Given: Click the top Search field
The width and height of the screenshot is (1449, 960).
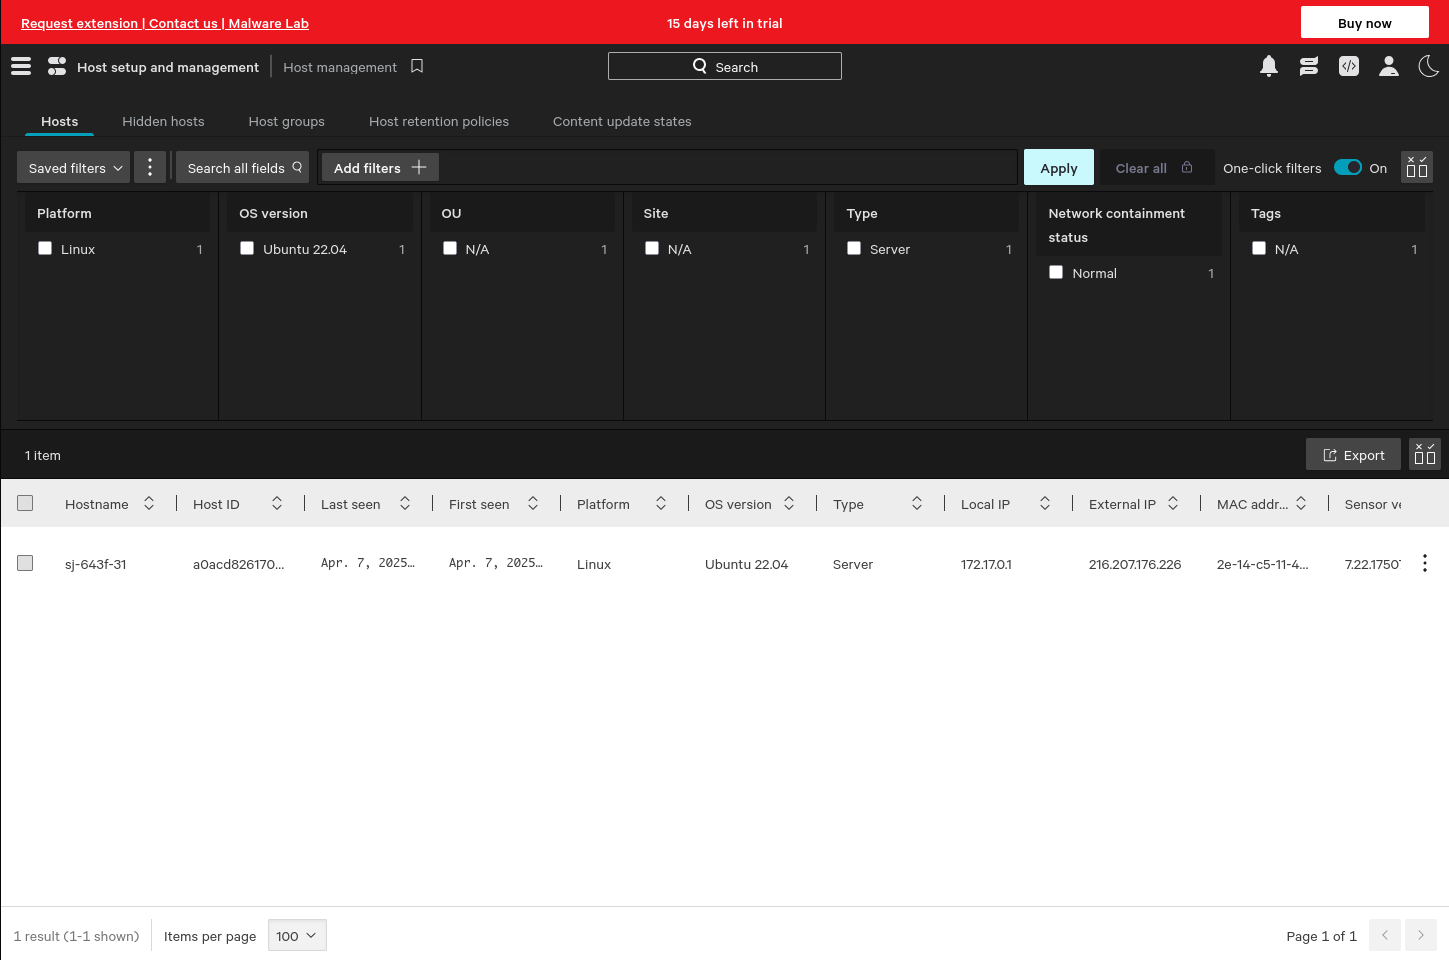Looking at the screenshot, I should coord(724,66).
